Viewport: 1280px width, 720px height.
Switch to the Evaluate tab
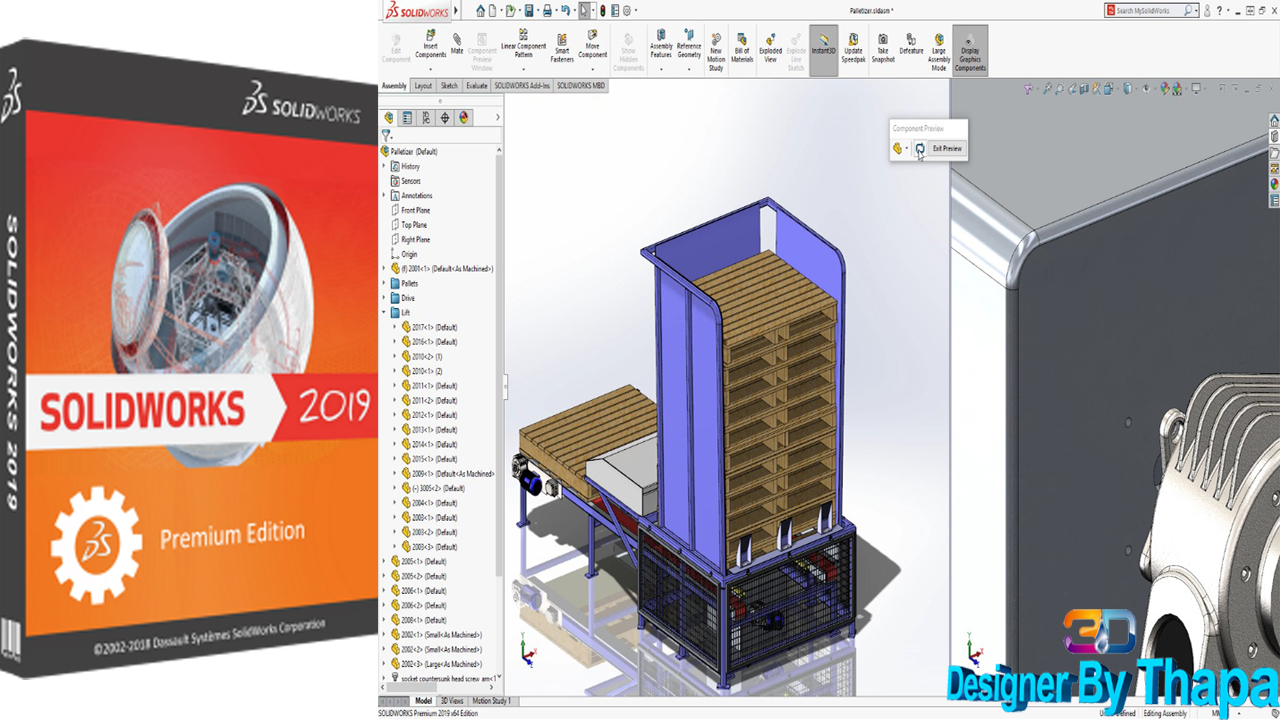pyautogui.click(x=477, y=86)
